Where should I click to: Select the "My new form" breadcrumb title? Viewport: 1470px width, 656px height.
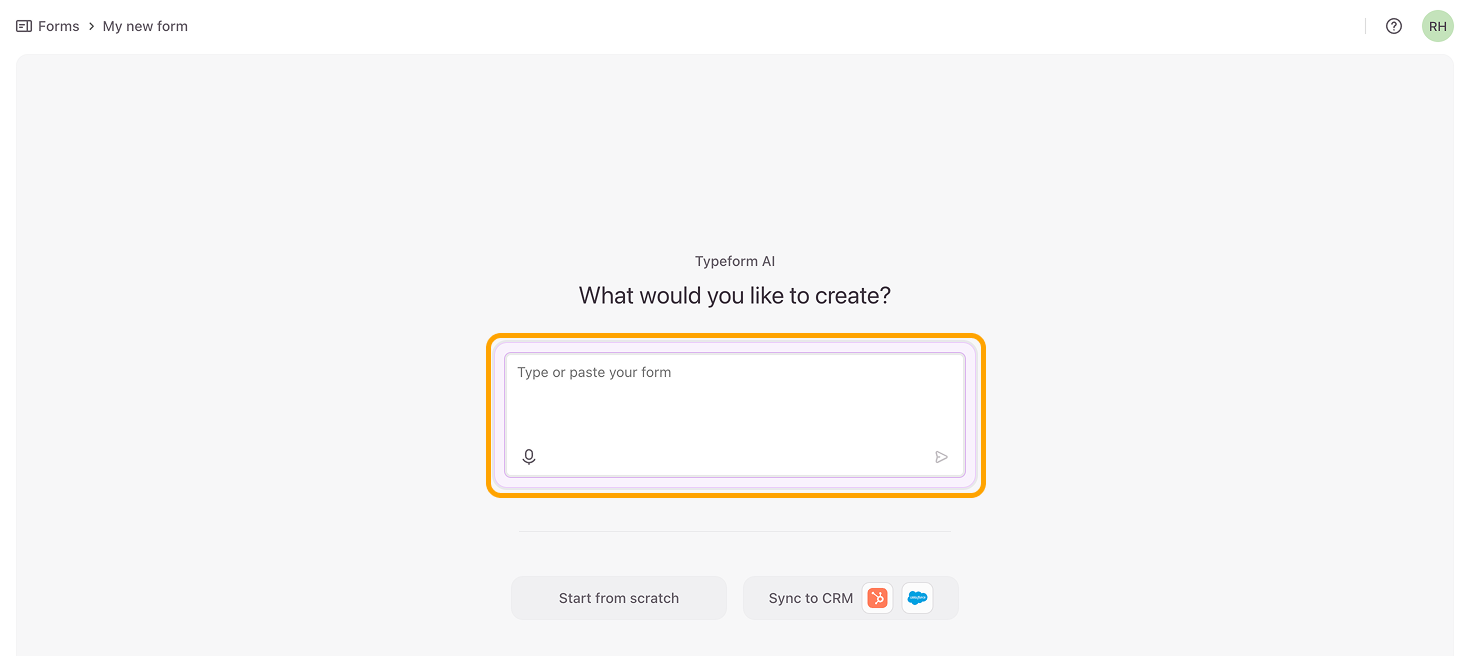[x=145, y=26]
